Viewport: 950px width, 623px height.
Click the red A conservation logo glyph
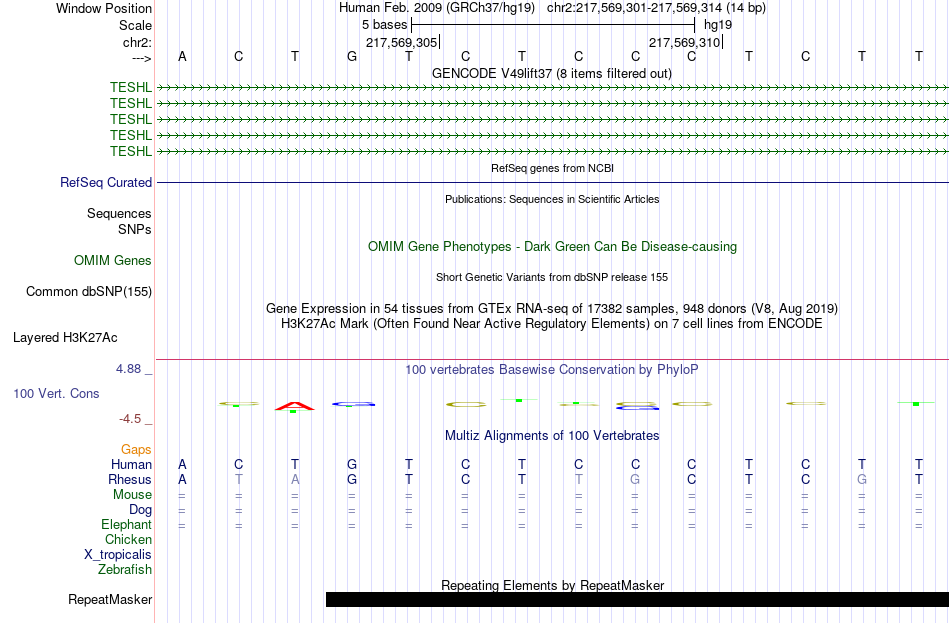tap(294, 407)
